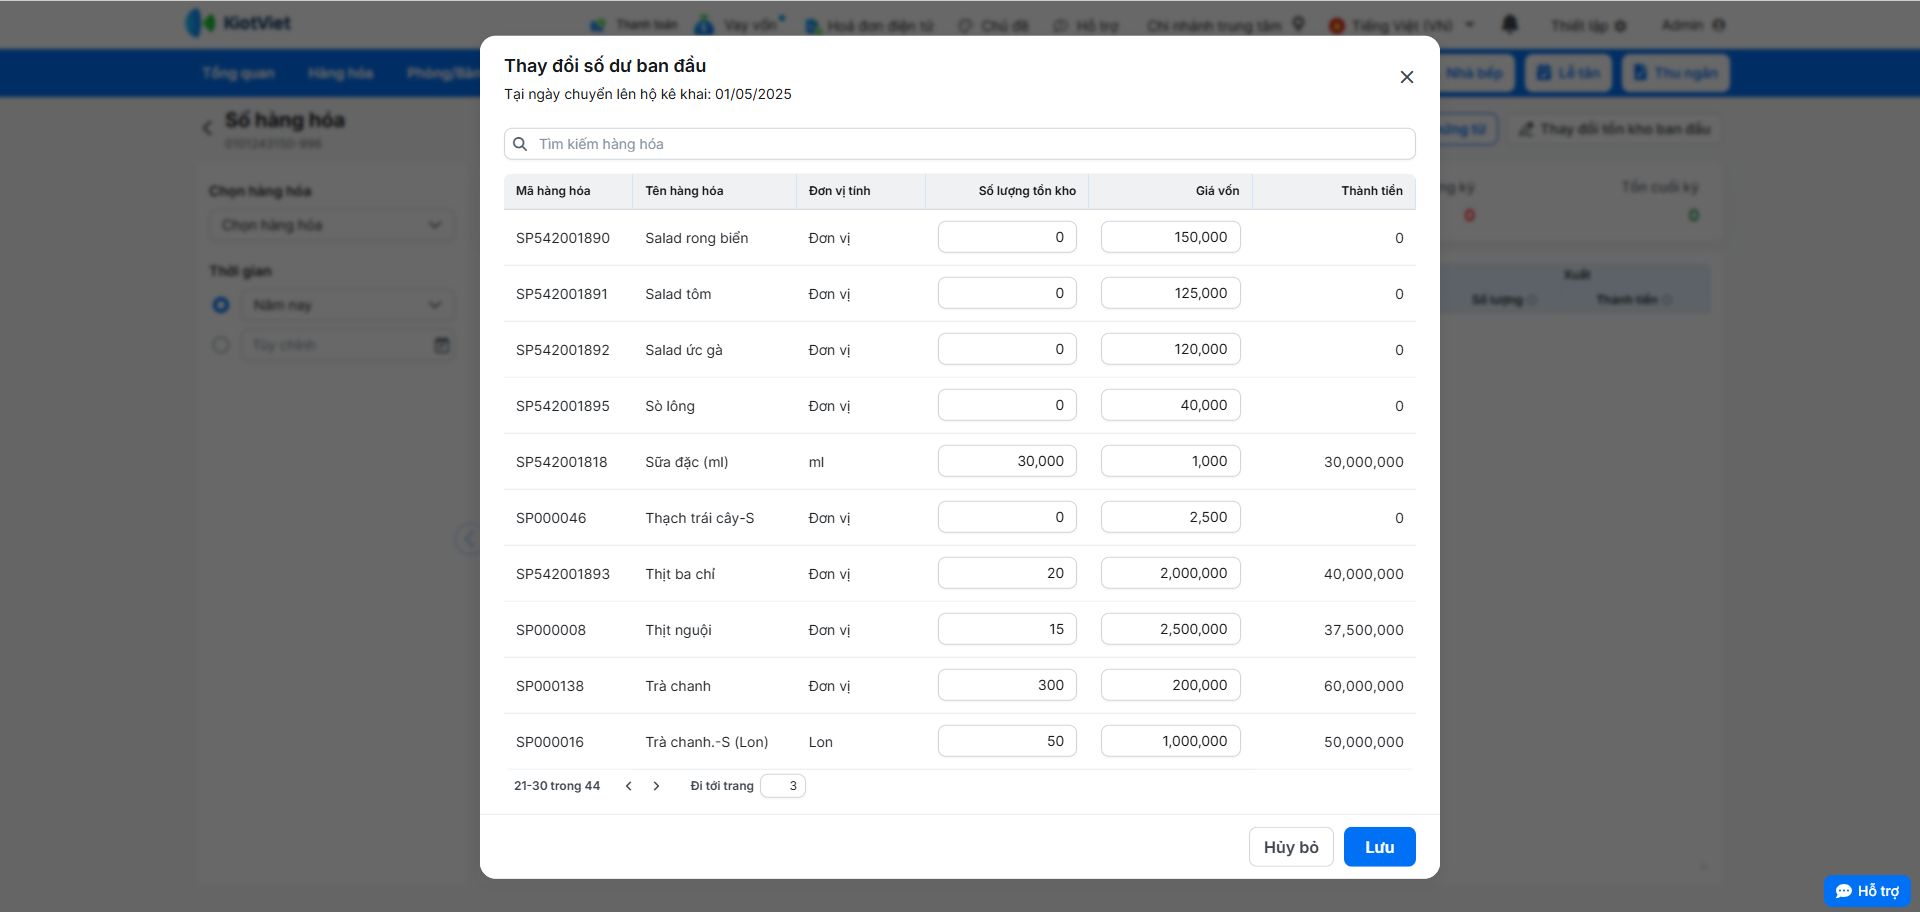1920x912 pixels.
Task: Select the Tùy chỉnh radio button
Action: 221,345
